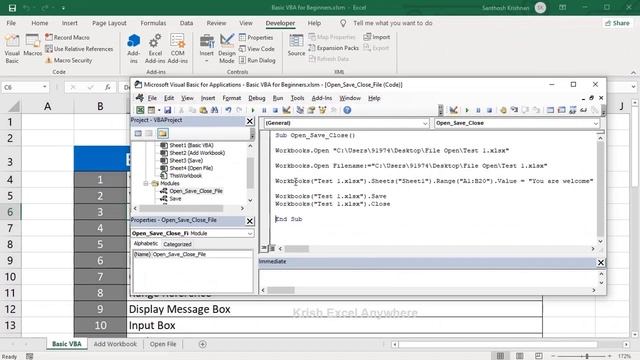640x360 pixels.
Task: Click the blue Help question mark icon
Action: (x=347, y=110)
